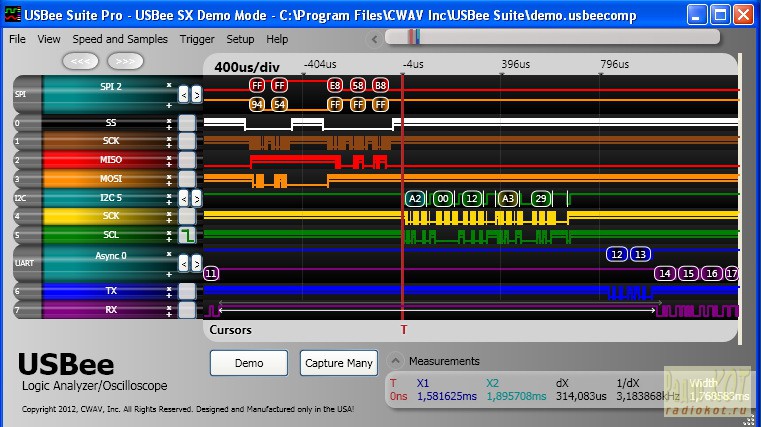Screen dimensions: 761x427
Task: Click the X2 value 1,895708ms
Action: [x=516, y=396]
